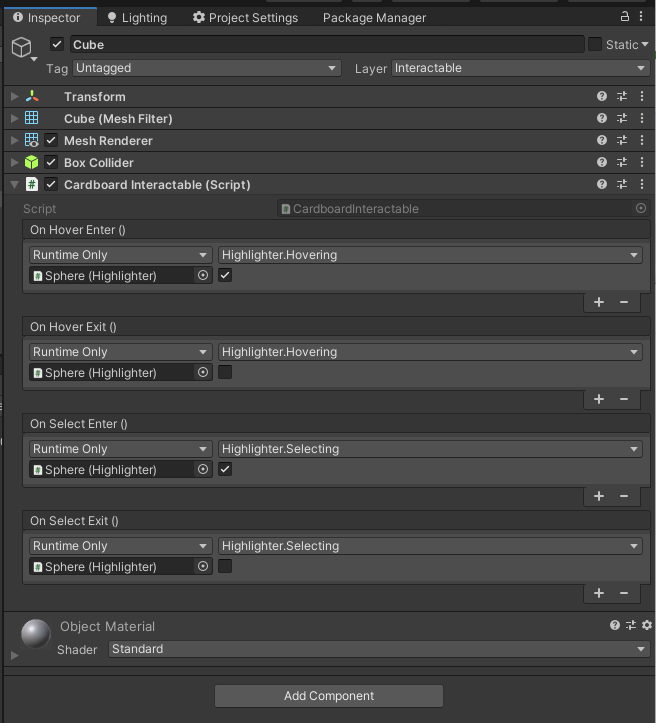This screenshot has height=723, width=656.
Task: Open object picker for CardboardInteractable script
Action: pyautogui.click(x=641, y=208)
